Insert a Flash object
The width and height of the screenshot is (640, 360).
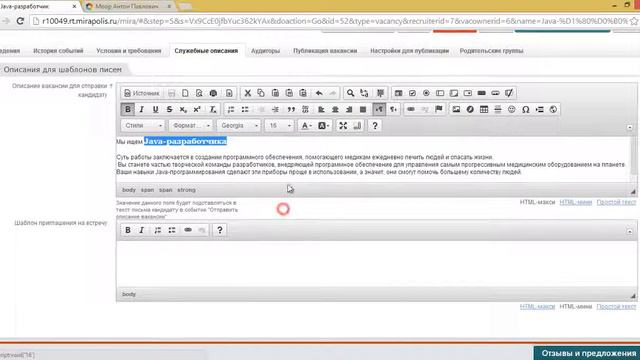[x=470, y=109]
